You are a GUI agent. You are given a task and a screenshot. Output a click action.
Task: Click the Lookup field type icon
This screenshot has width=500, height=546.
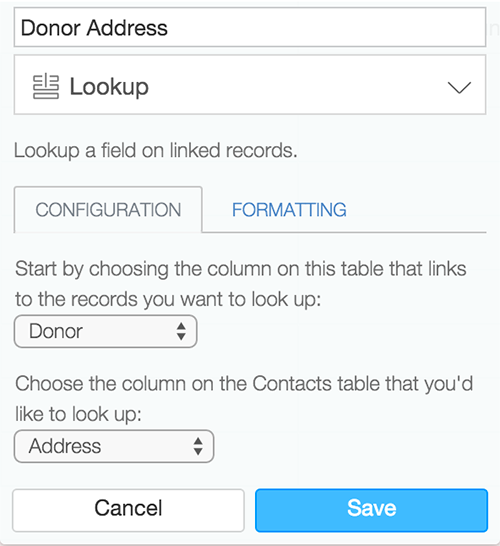pos(46,86)
